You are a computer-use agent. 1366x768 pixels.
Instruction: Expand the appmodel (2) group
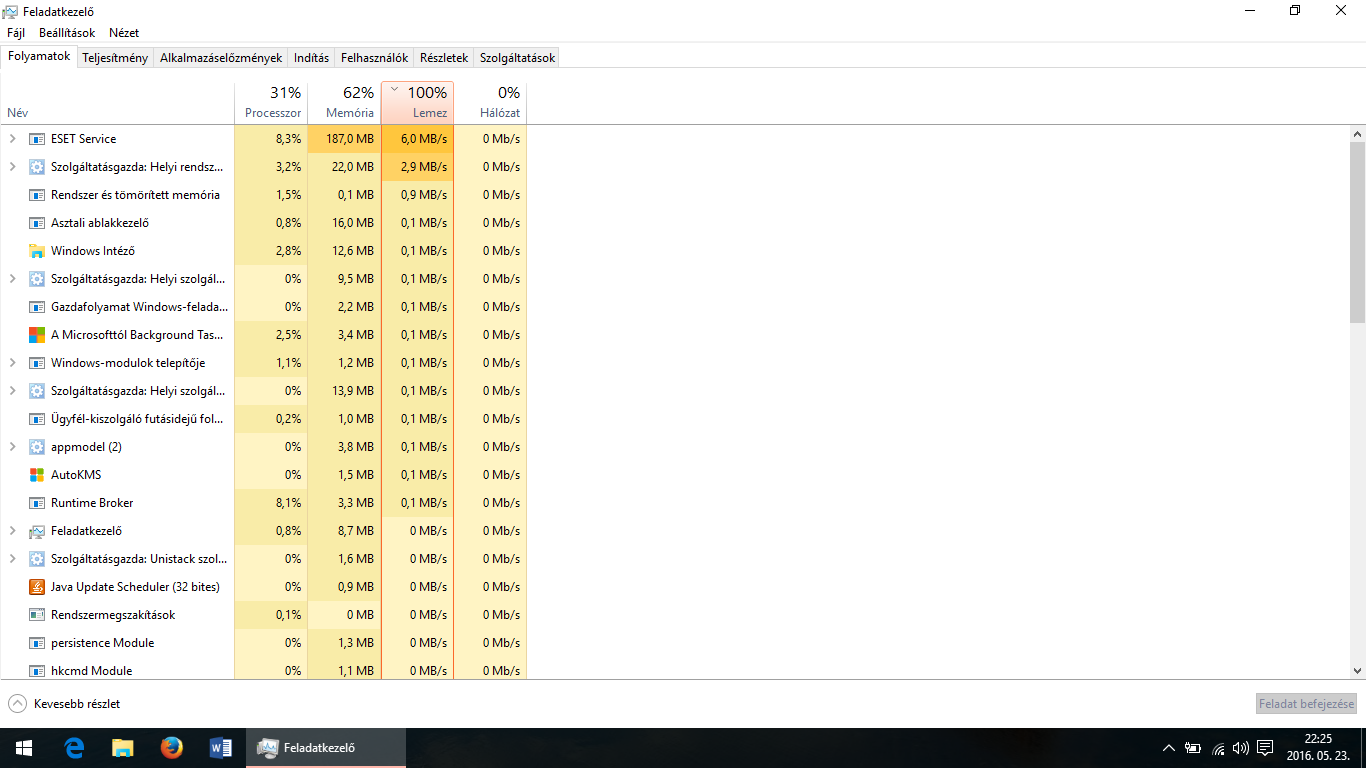point(12,447)
